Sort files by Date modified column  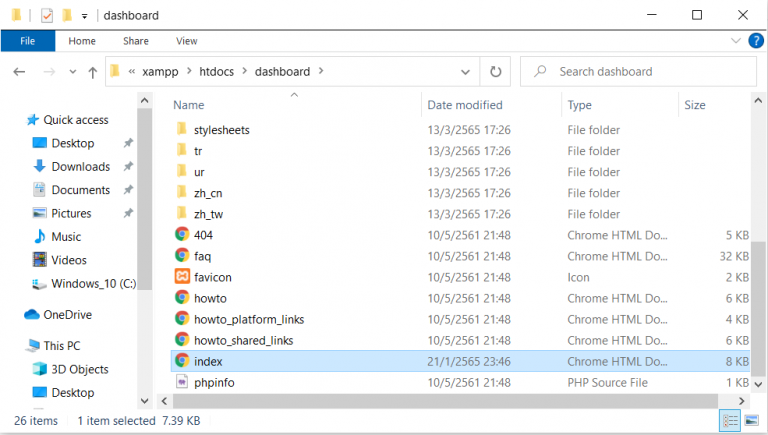coord(464,105)
